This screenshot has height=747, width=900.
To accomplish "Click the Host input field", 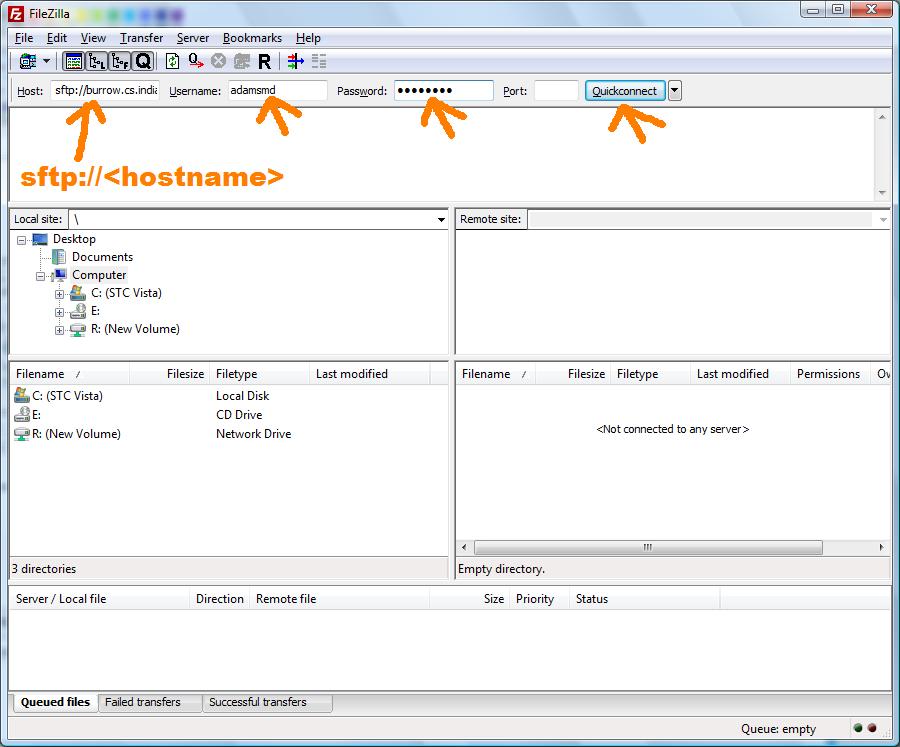I will [105, 91].
